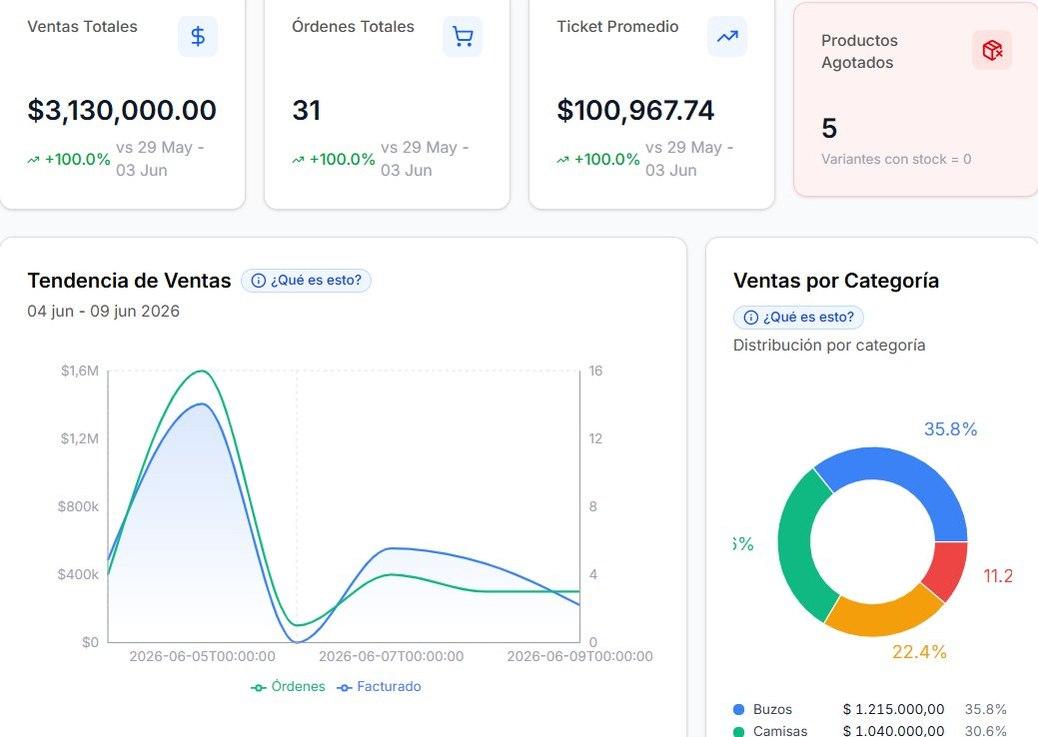Open '¿Qué es esto?' under Ventas por Categoría
The width and height of the screenshot is (1038, 737).
coord(798,317)
